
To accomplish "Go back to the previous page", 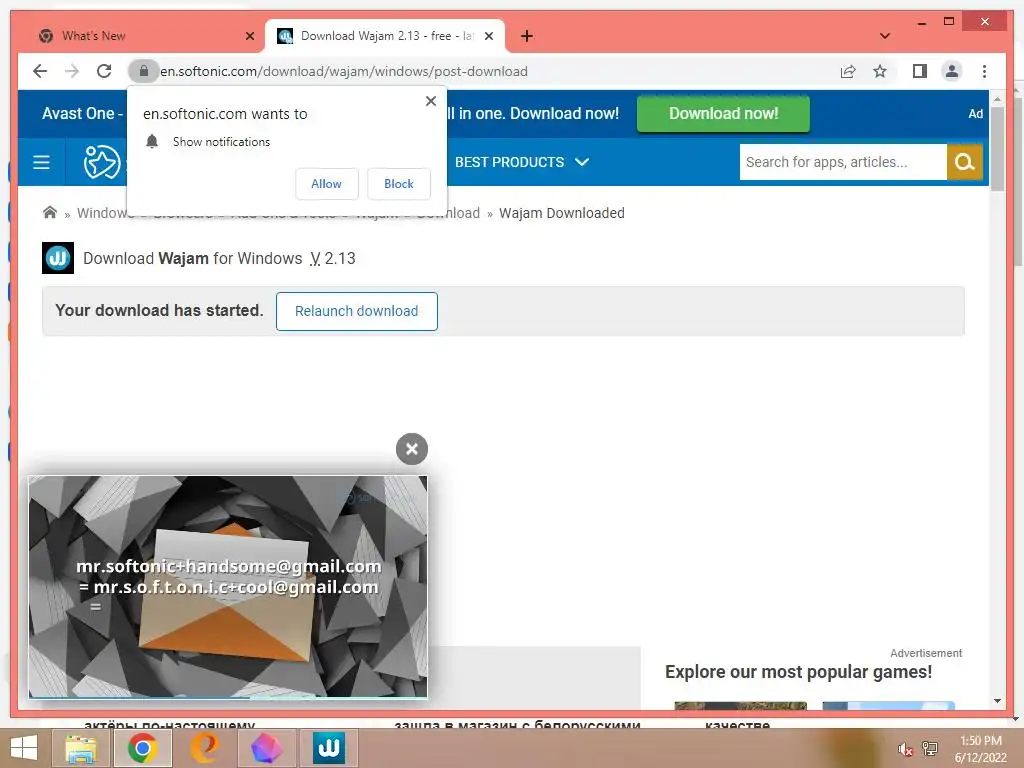I will click(x=40, y=71).
